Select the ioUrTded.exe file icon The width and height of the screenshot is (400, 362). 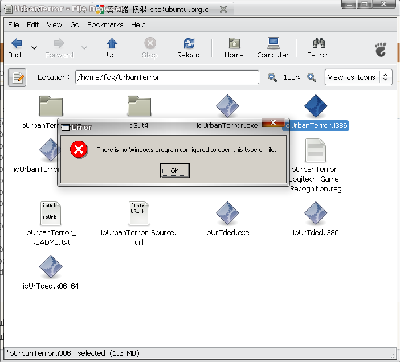(227, 213)
